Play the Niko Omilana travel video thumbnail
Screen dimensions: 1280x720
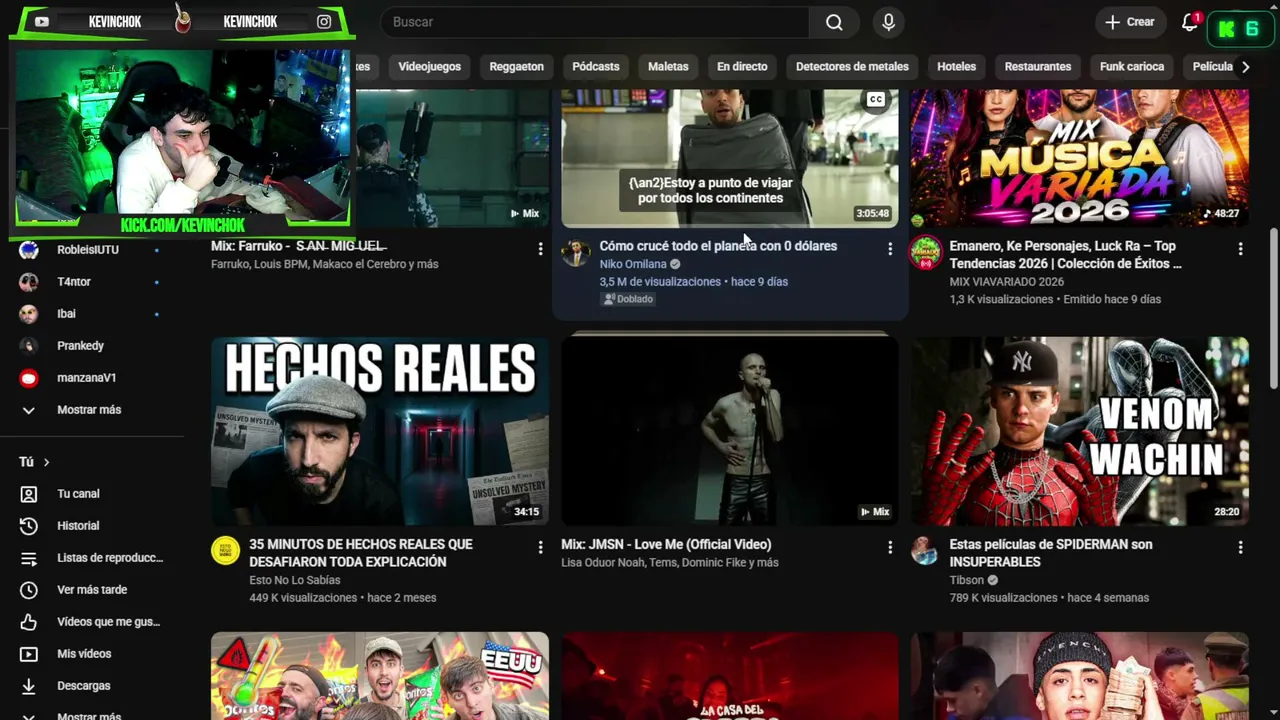[730, 158]
